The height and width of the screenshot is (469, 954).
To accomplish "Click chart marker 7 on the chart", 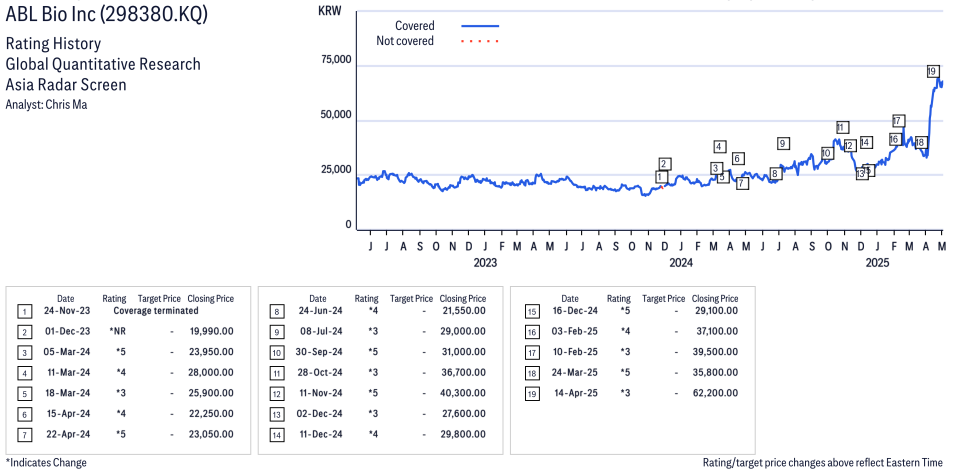I will click(742, 183).
